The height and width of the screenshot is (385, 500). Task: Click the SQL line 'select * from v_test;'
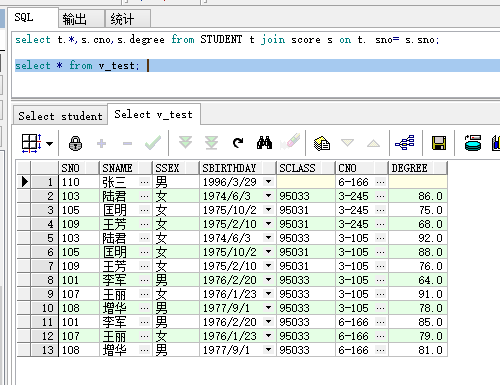click(77, 65)
